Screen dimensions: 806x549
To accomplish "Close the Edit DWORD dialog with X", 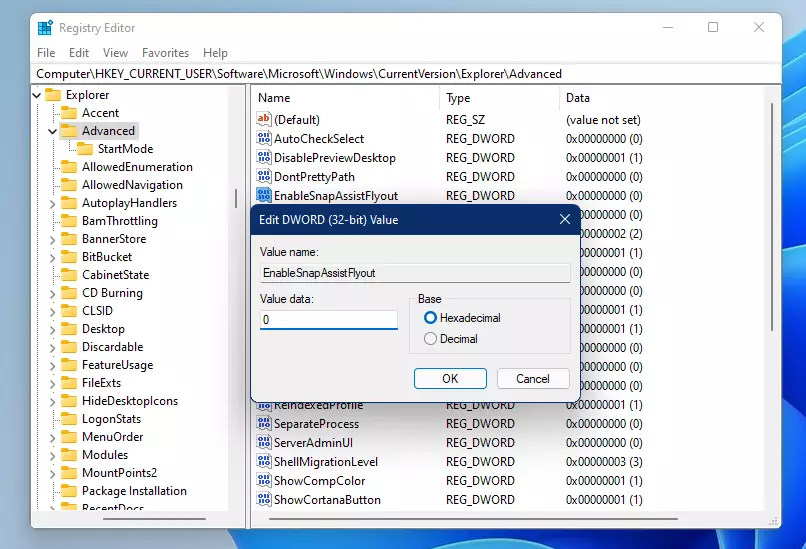I will click(564, 219).
